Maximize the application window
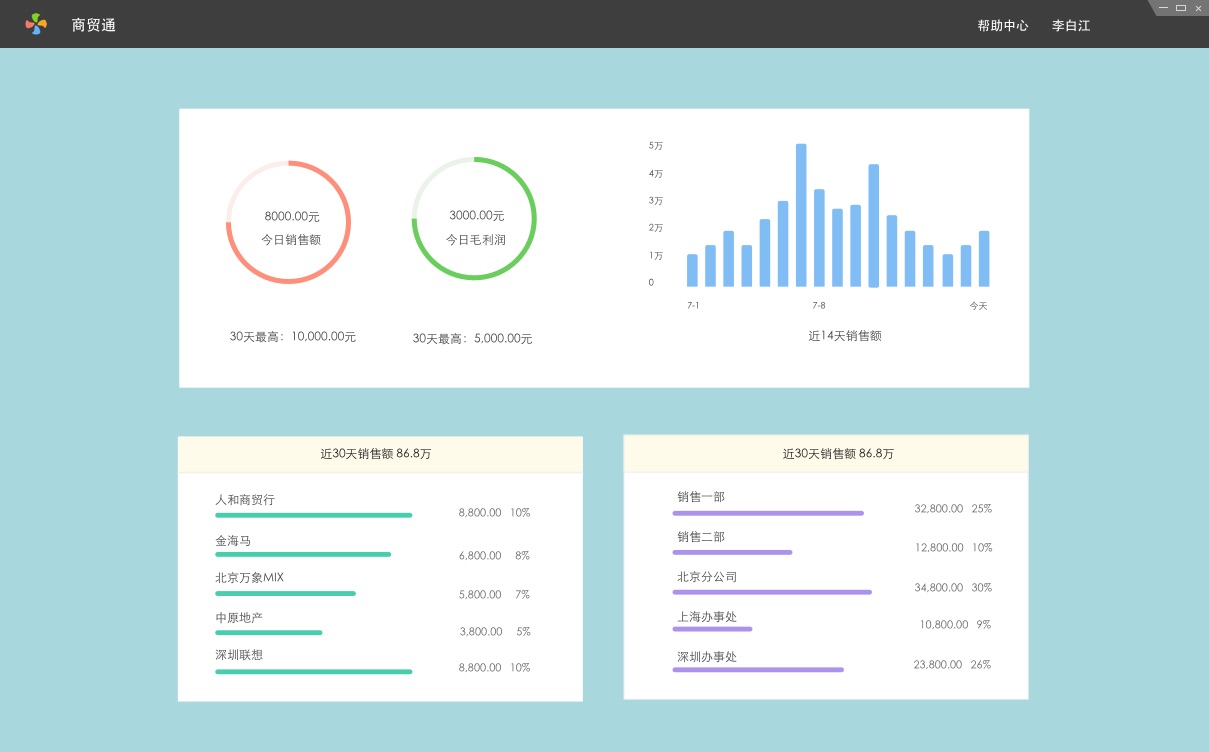1209x752 pixels. coord(1181,8)
